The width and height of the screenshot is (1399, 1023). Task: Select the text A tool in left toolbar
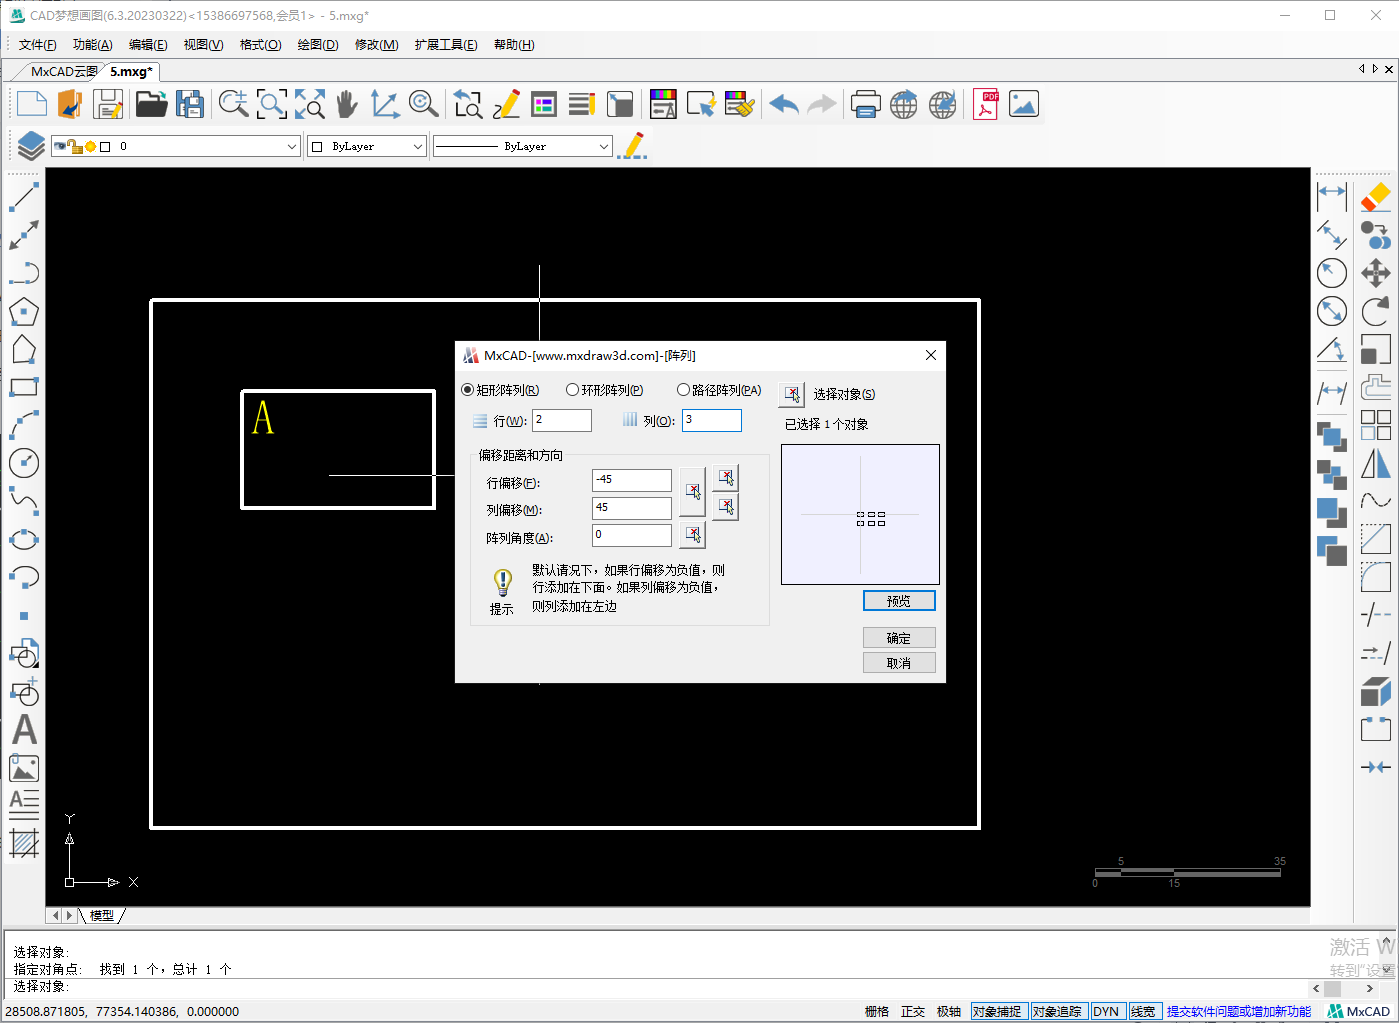pyautogui.click(x=24, y=730)
